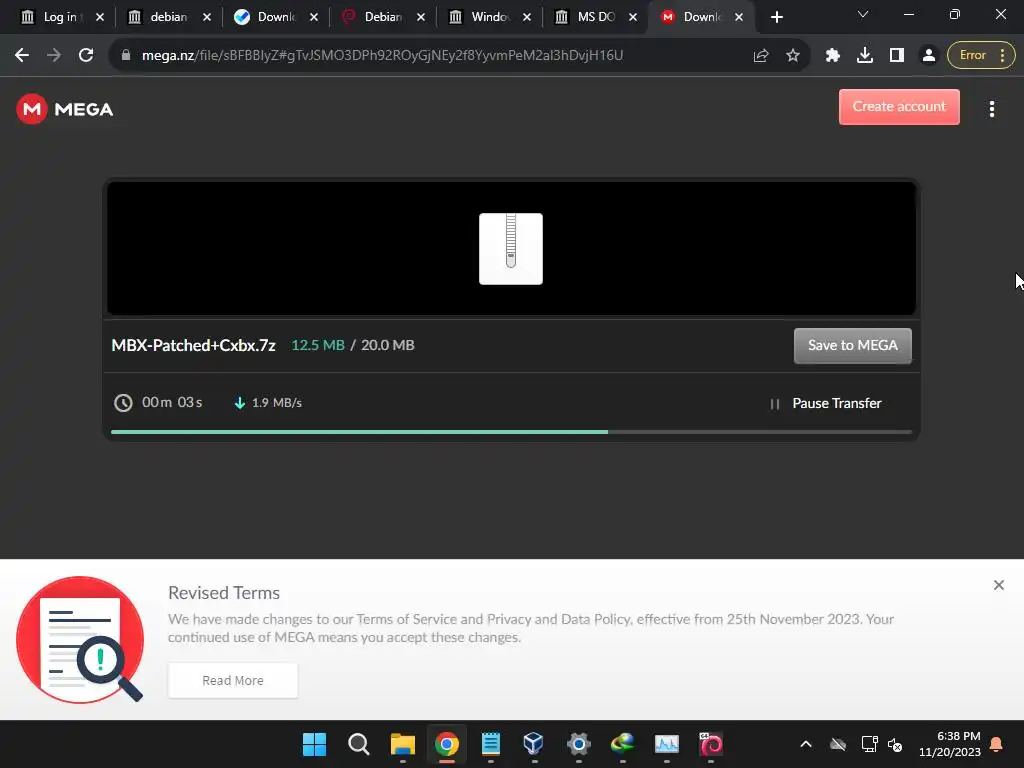Click the Chrome taskbar icon
The width and height of the screenshot is (1024, 768).
(x=447, y=744)
